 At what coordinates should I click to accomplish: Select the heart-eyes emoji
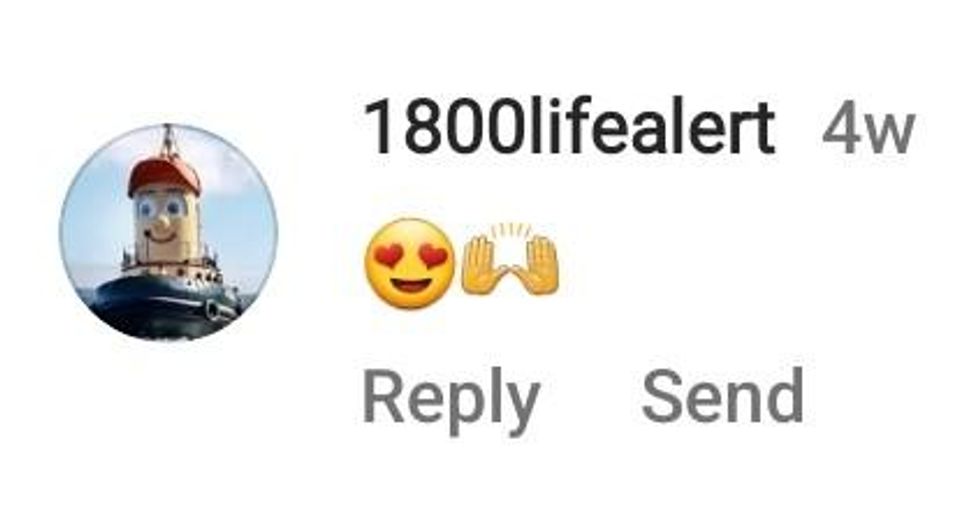coord(410,263)
